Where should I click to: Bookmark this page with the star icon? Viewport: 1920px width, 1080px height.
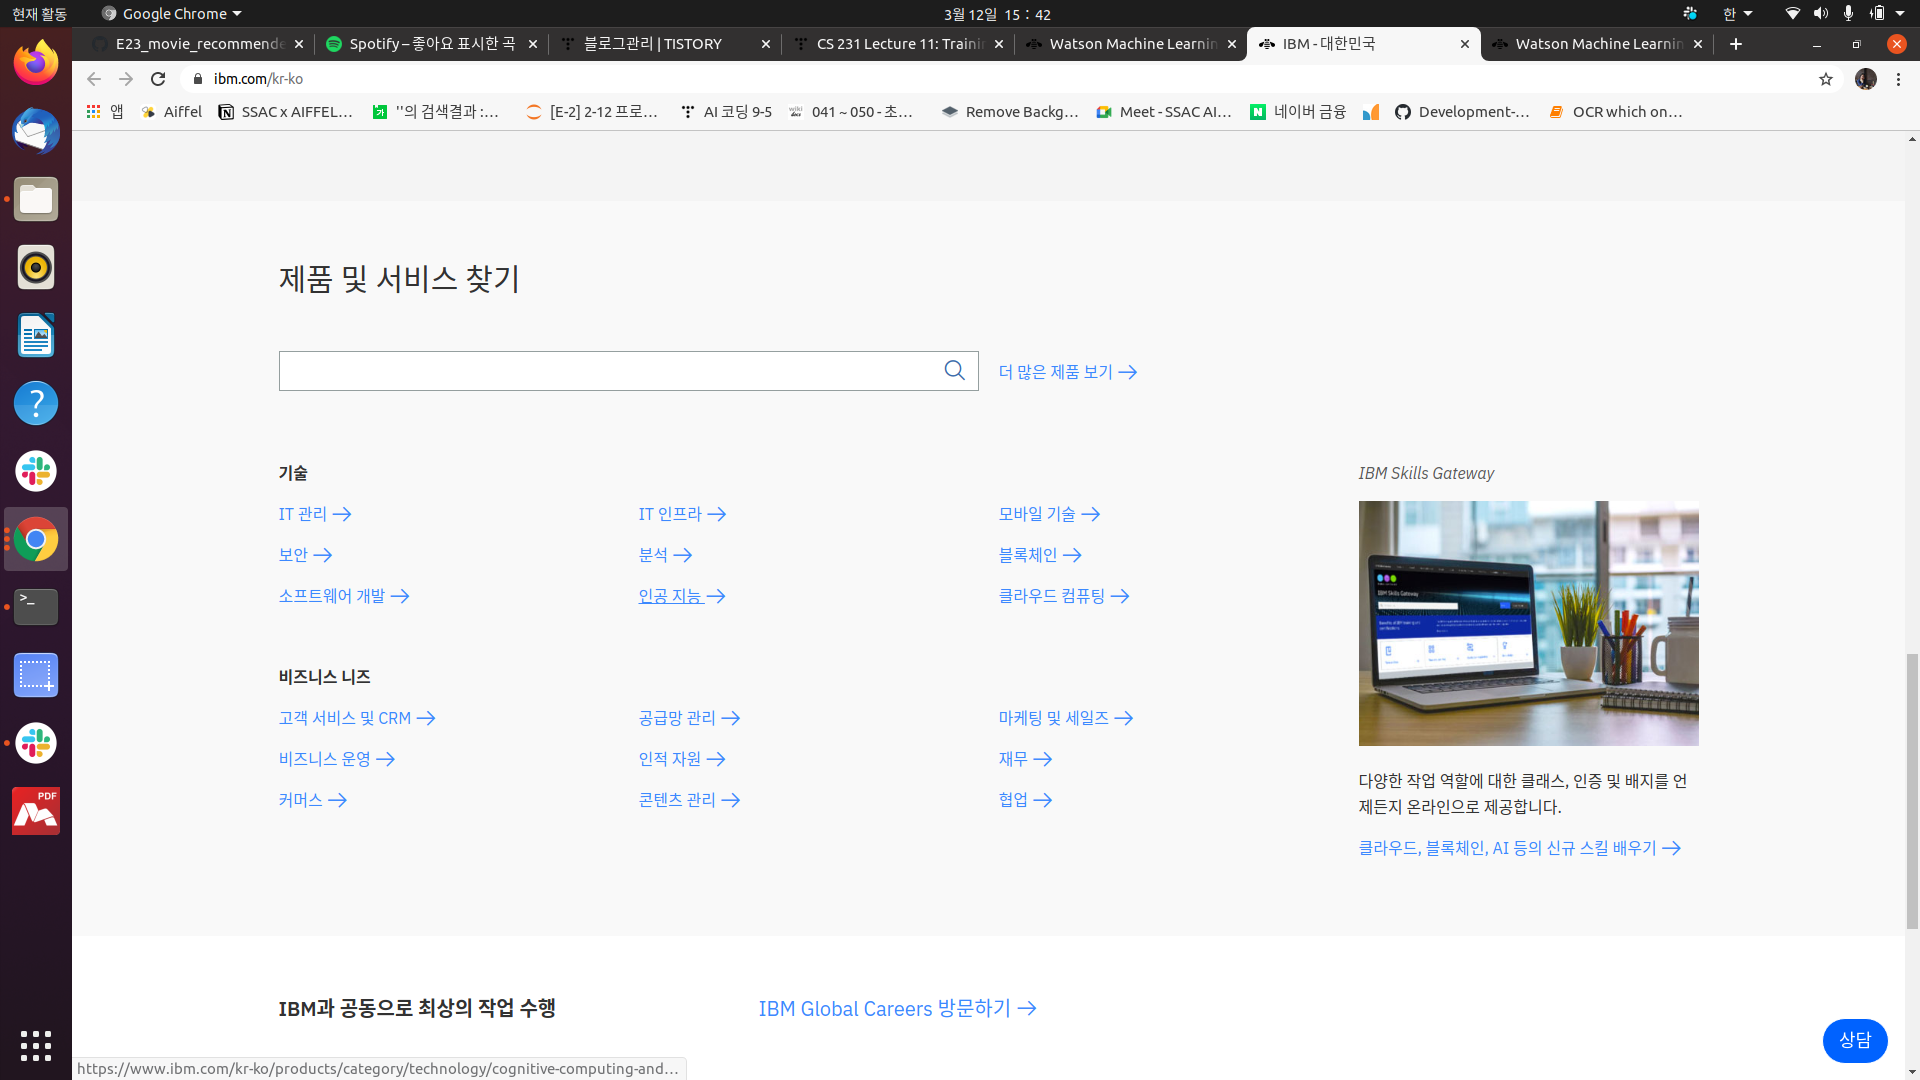coord(1826,79)
